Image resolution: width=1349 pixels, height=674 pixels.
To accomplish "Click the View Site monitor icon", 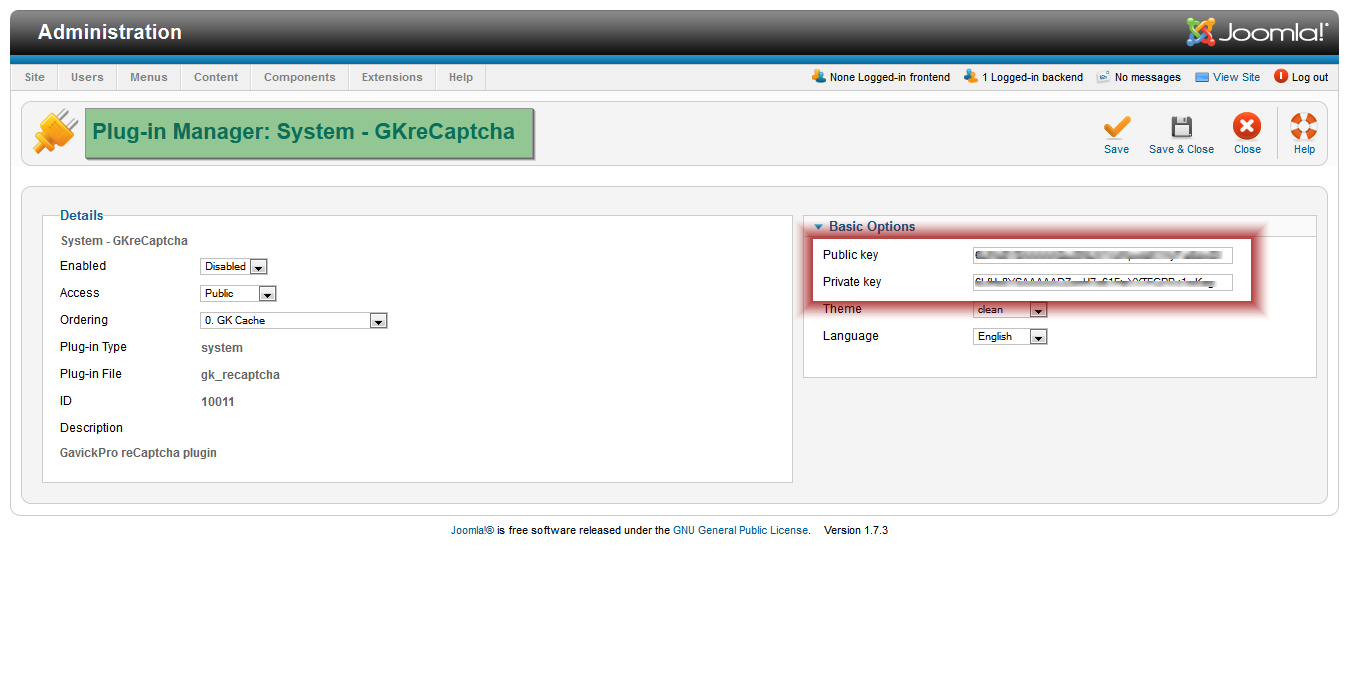I will pyautogui.click(x=1202, y=77).
